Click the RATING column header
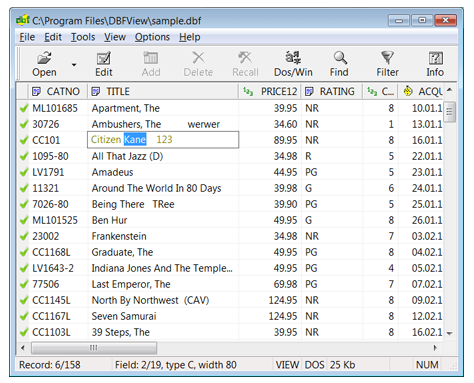The height and width of the screenshot is (383, 474). [332, 91]
